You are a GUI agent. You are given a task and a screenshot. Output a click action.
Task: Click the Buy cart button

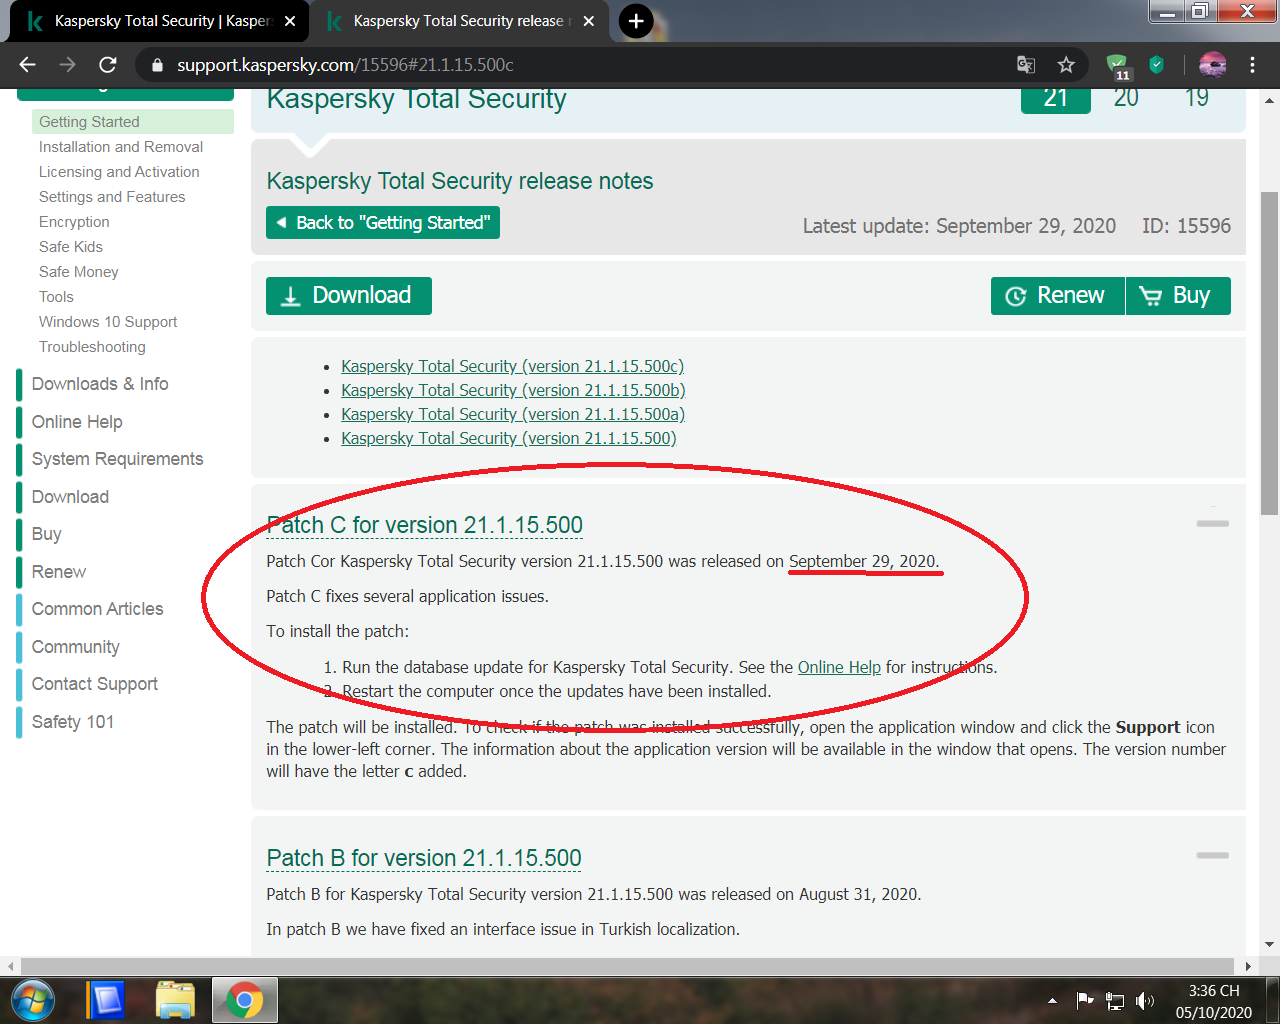tap(1178, 296)
